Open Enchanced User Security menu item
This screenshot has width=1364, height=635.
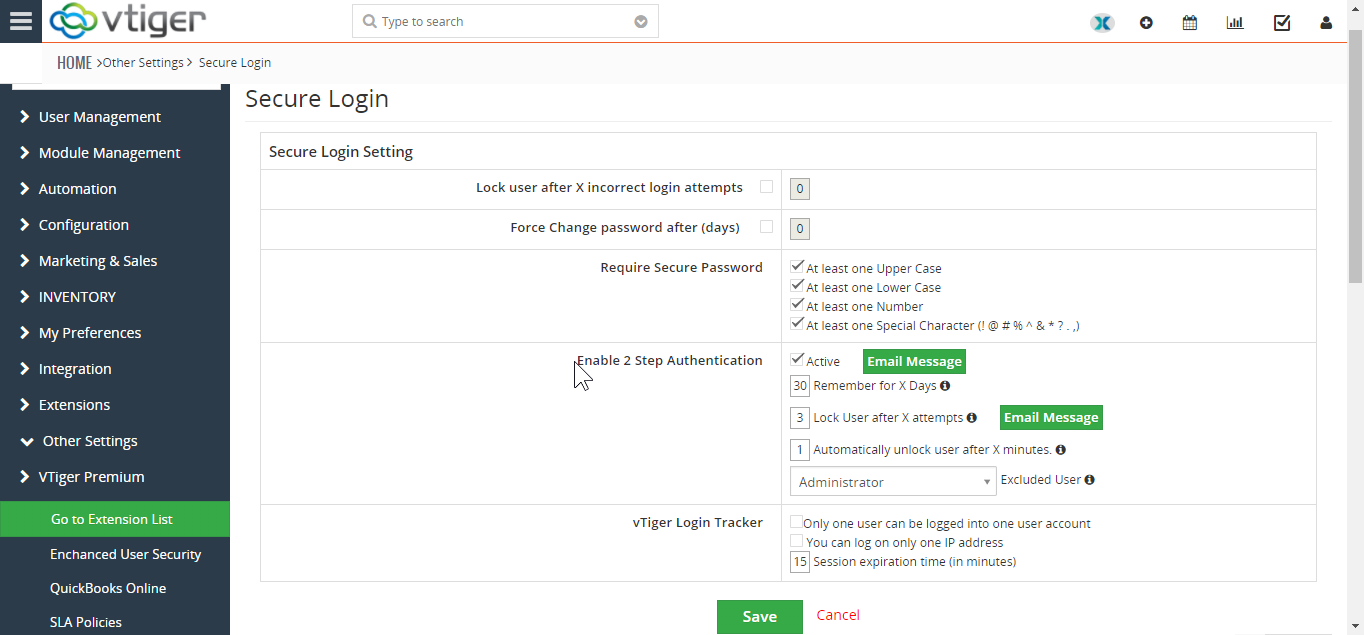[126, 554]
